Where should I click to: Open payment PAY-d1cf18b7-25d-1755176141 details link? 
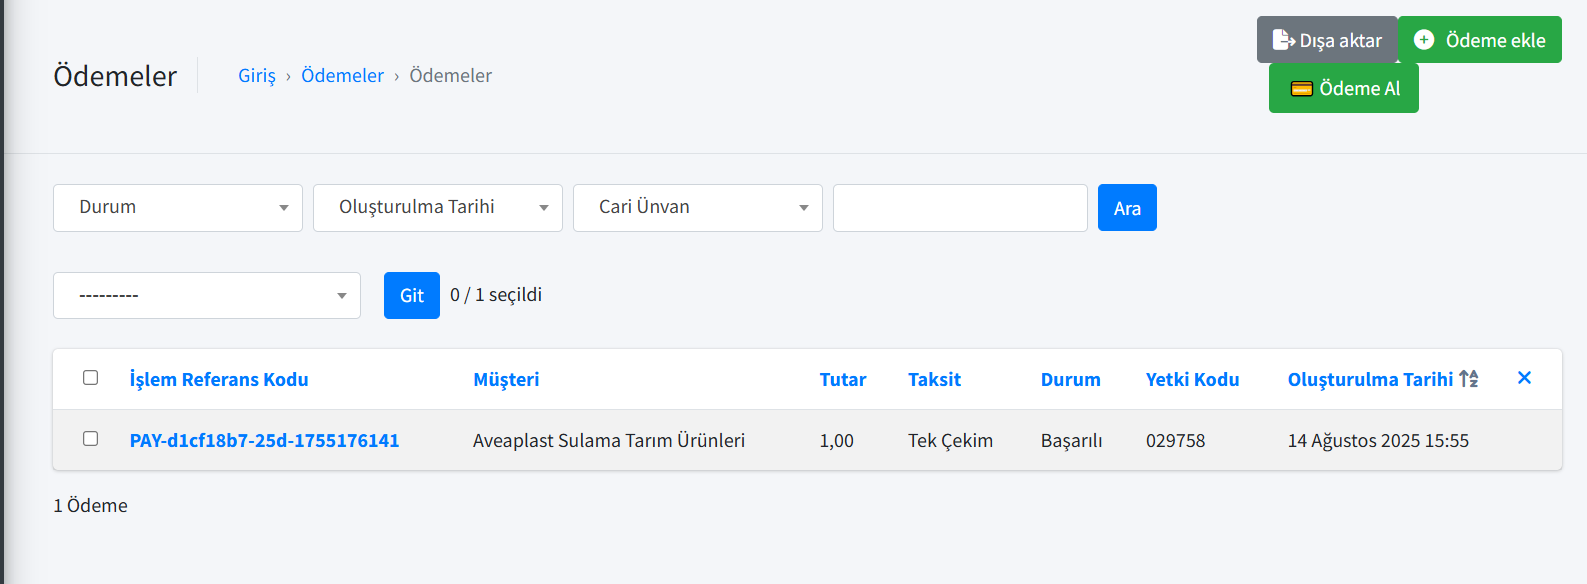[x=264, y=440]
